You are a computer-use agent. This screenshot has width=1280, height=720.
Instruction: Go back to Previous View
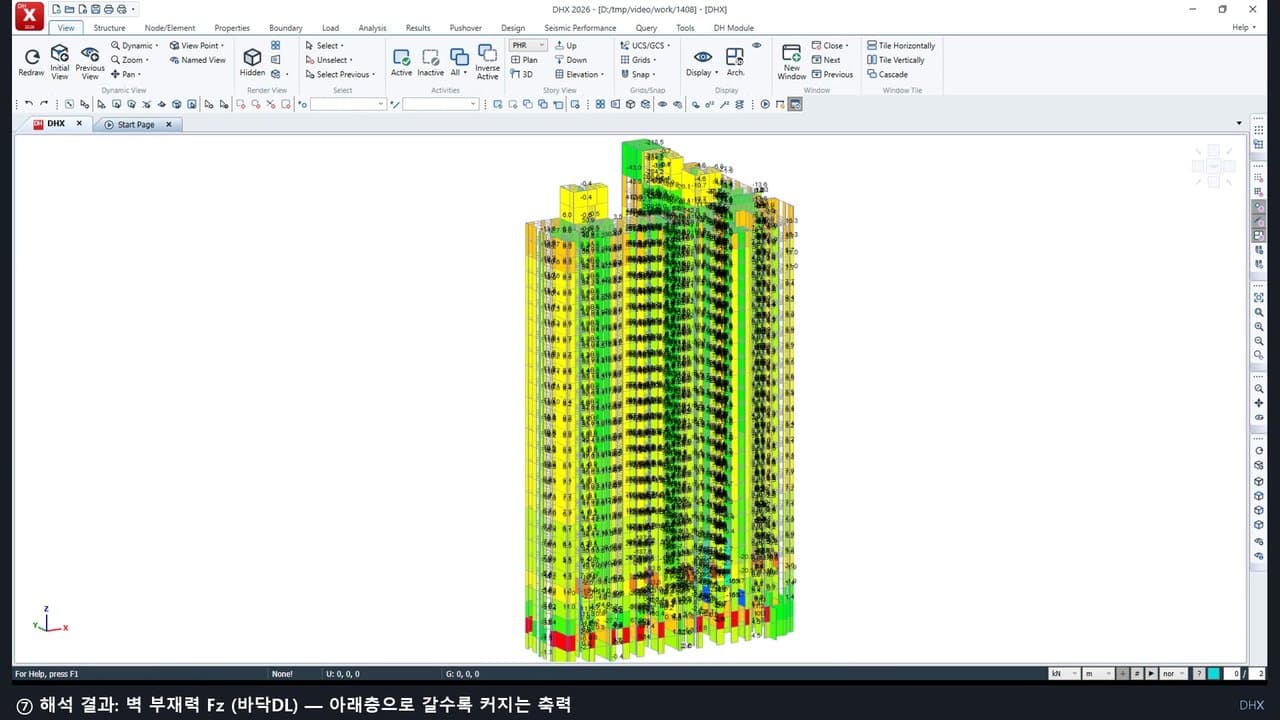point(90,62)
